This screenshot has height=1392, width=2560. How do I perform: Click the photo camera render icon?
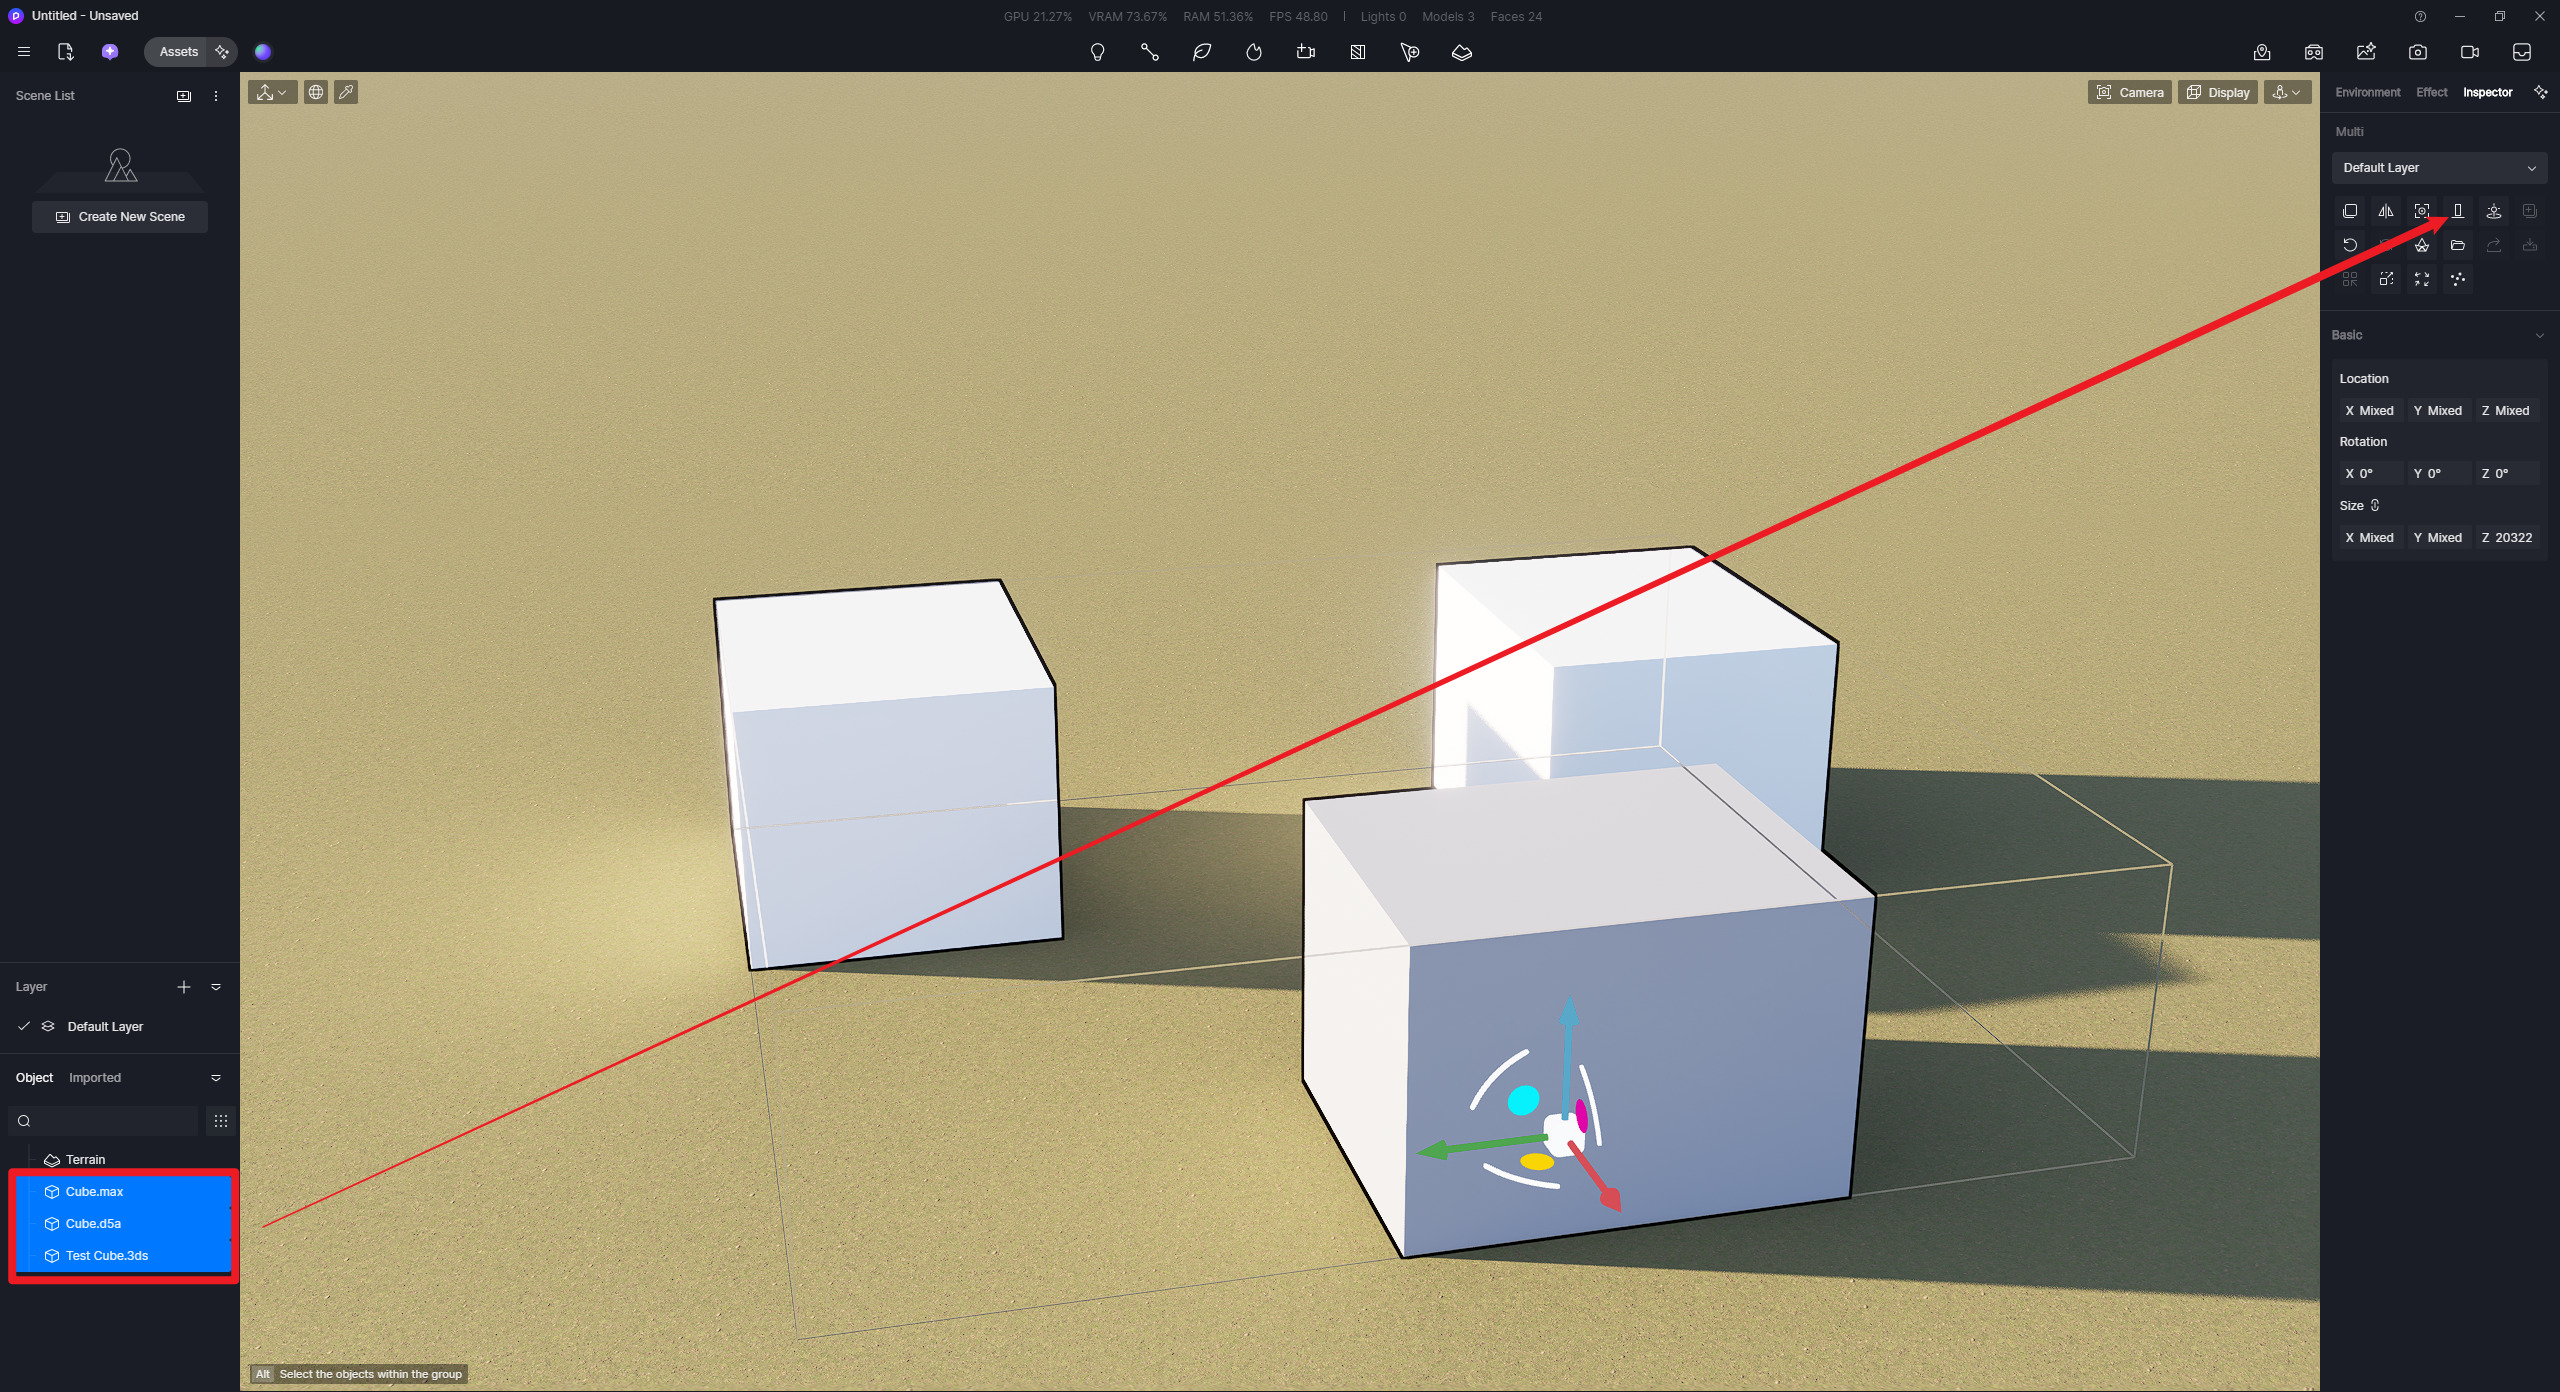point(2418,52)
